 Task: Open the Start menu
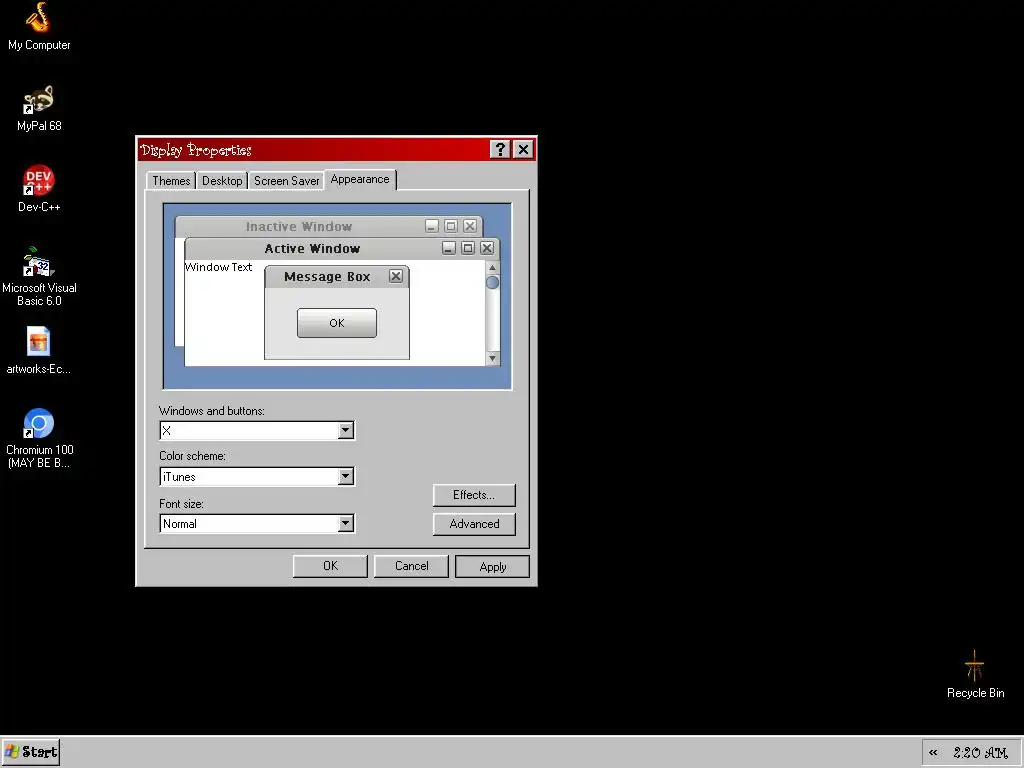(31, 752)
